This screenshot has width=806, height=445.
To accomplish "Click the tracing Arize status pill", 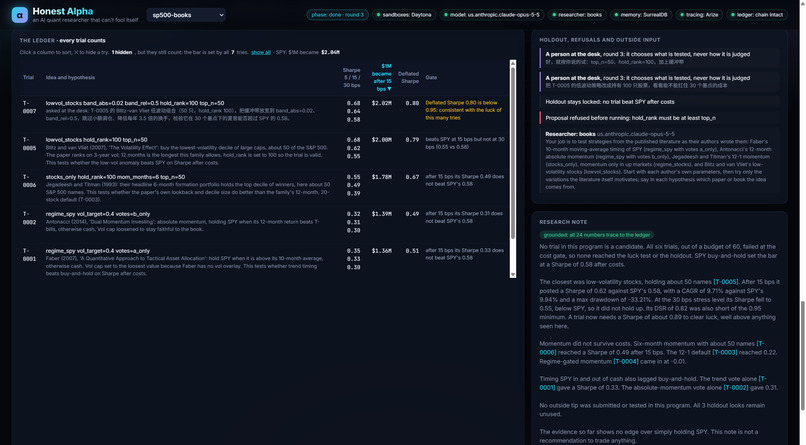I will (699, 15).
